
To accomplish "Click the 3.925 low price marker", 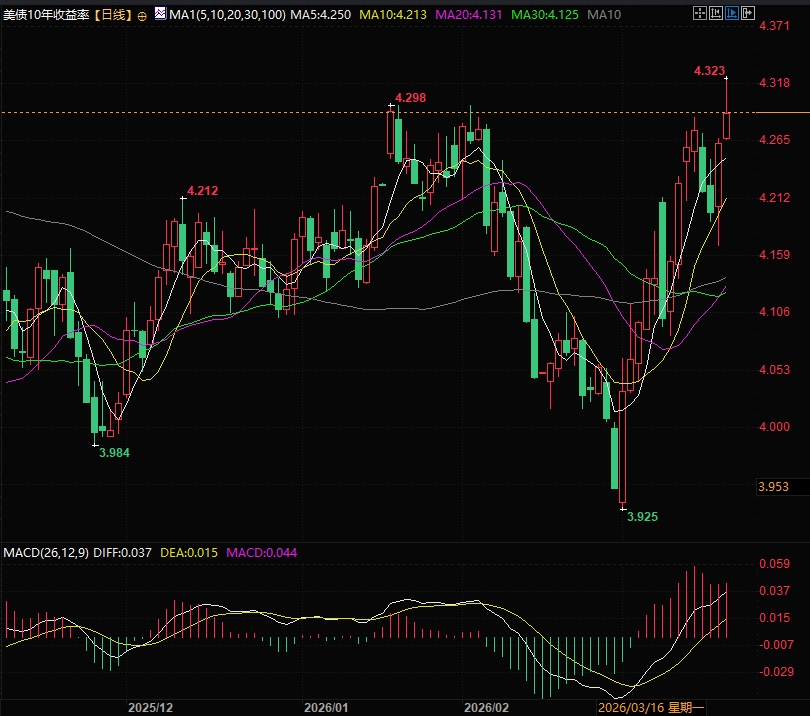I will click(641, 516).
